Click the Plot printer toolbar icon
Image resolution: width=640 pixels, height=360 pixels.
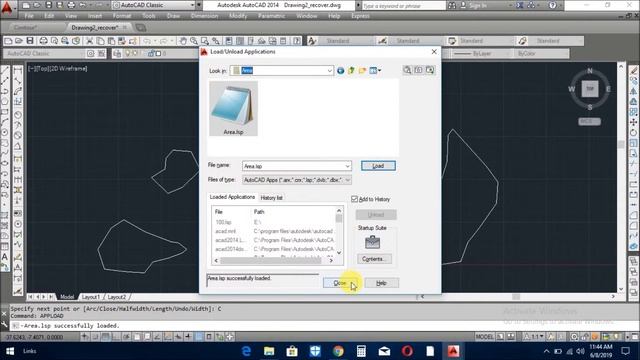[43, 41]
